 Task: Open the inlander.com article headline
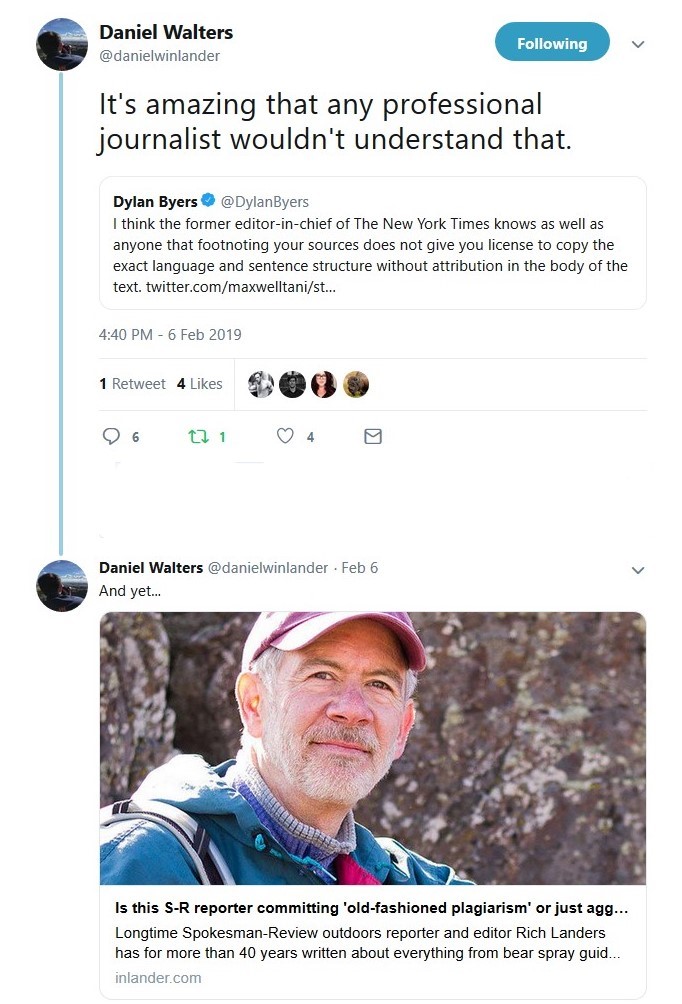[364, 907]
